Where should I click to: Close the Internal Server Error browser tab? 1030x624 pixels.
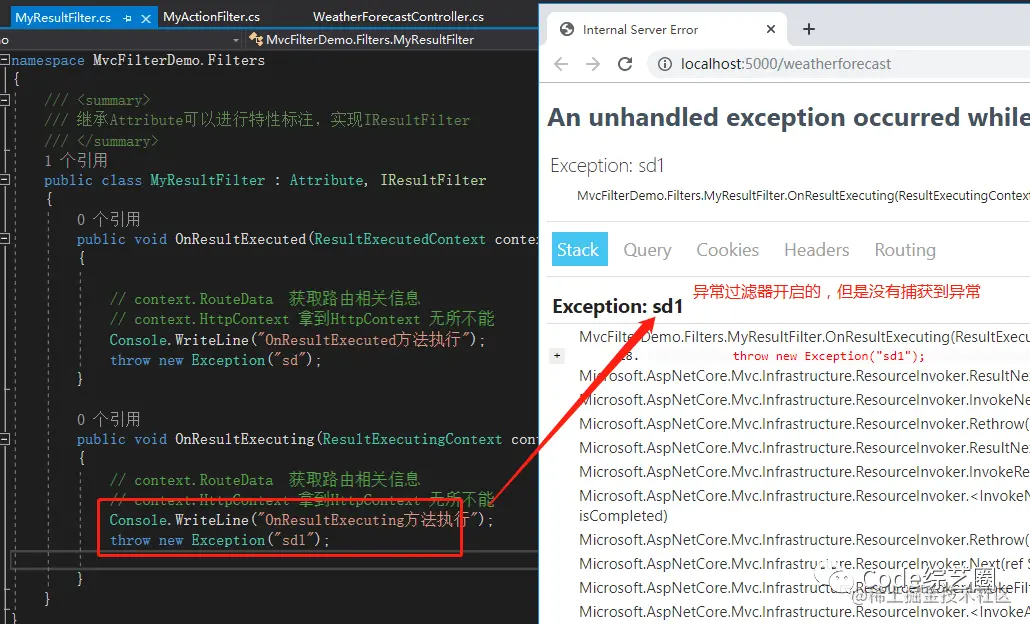tap(771, 29)
